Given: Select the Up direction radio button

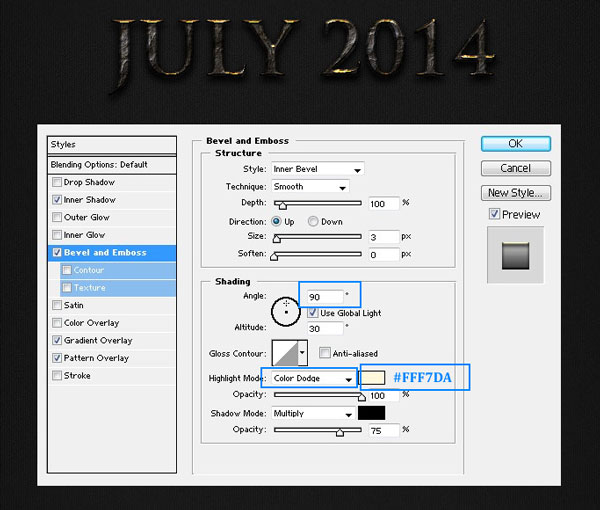Looking at the screenshot, I should (x=276, y=221).
